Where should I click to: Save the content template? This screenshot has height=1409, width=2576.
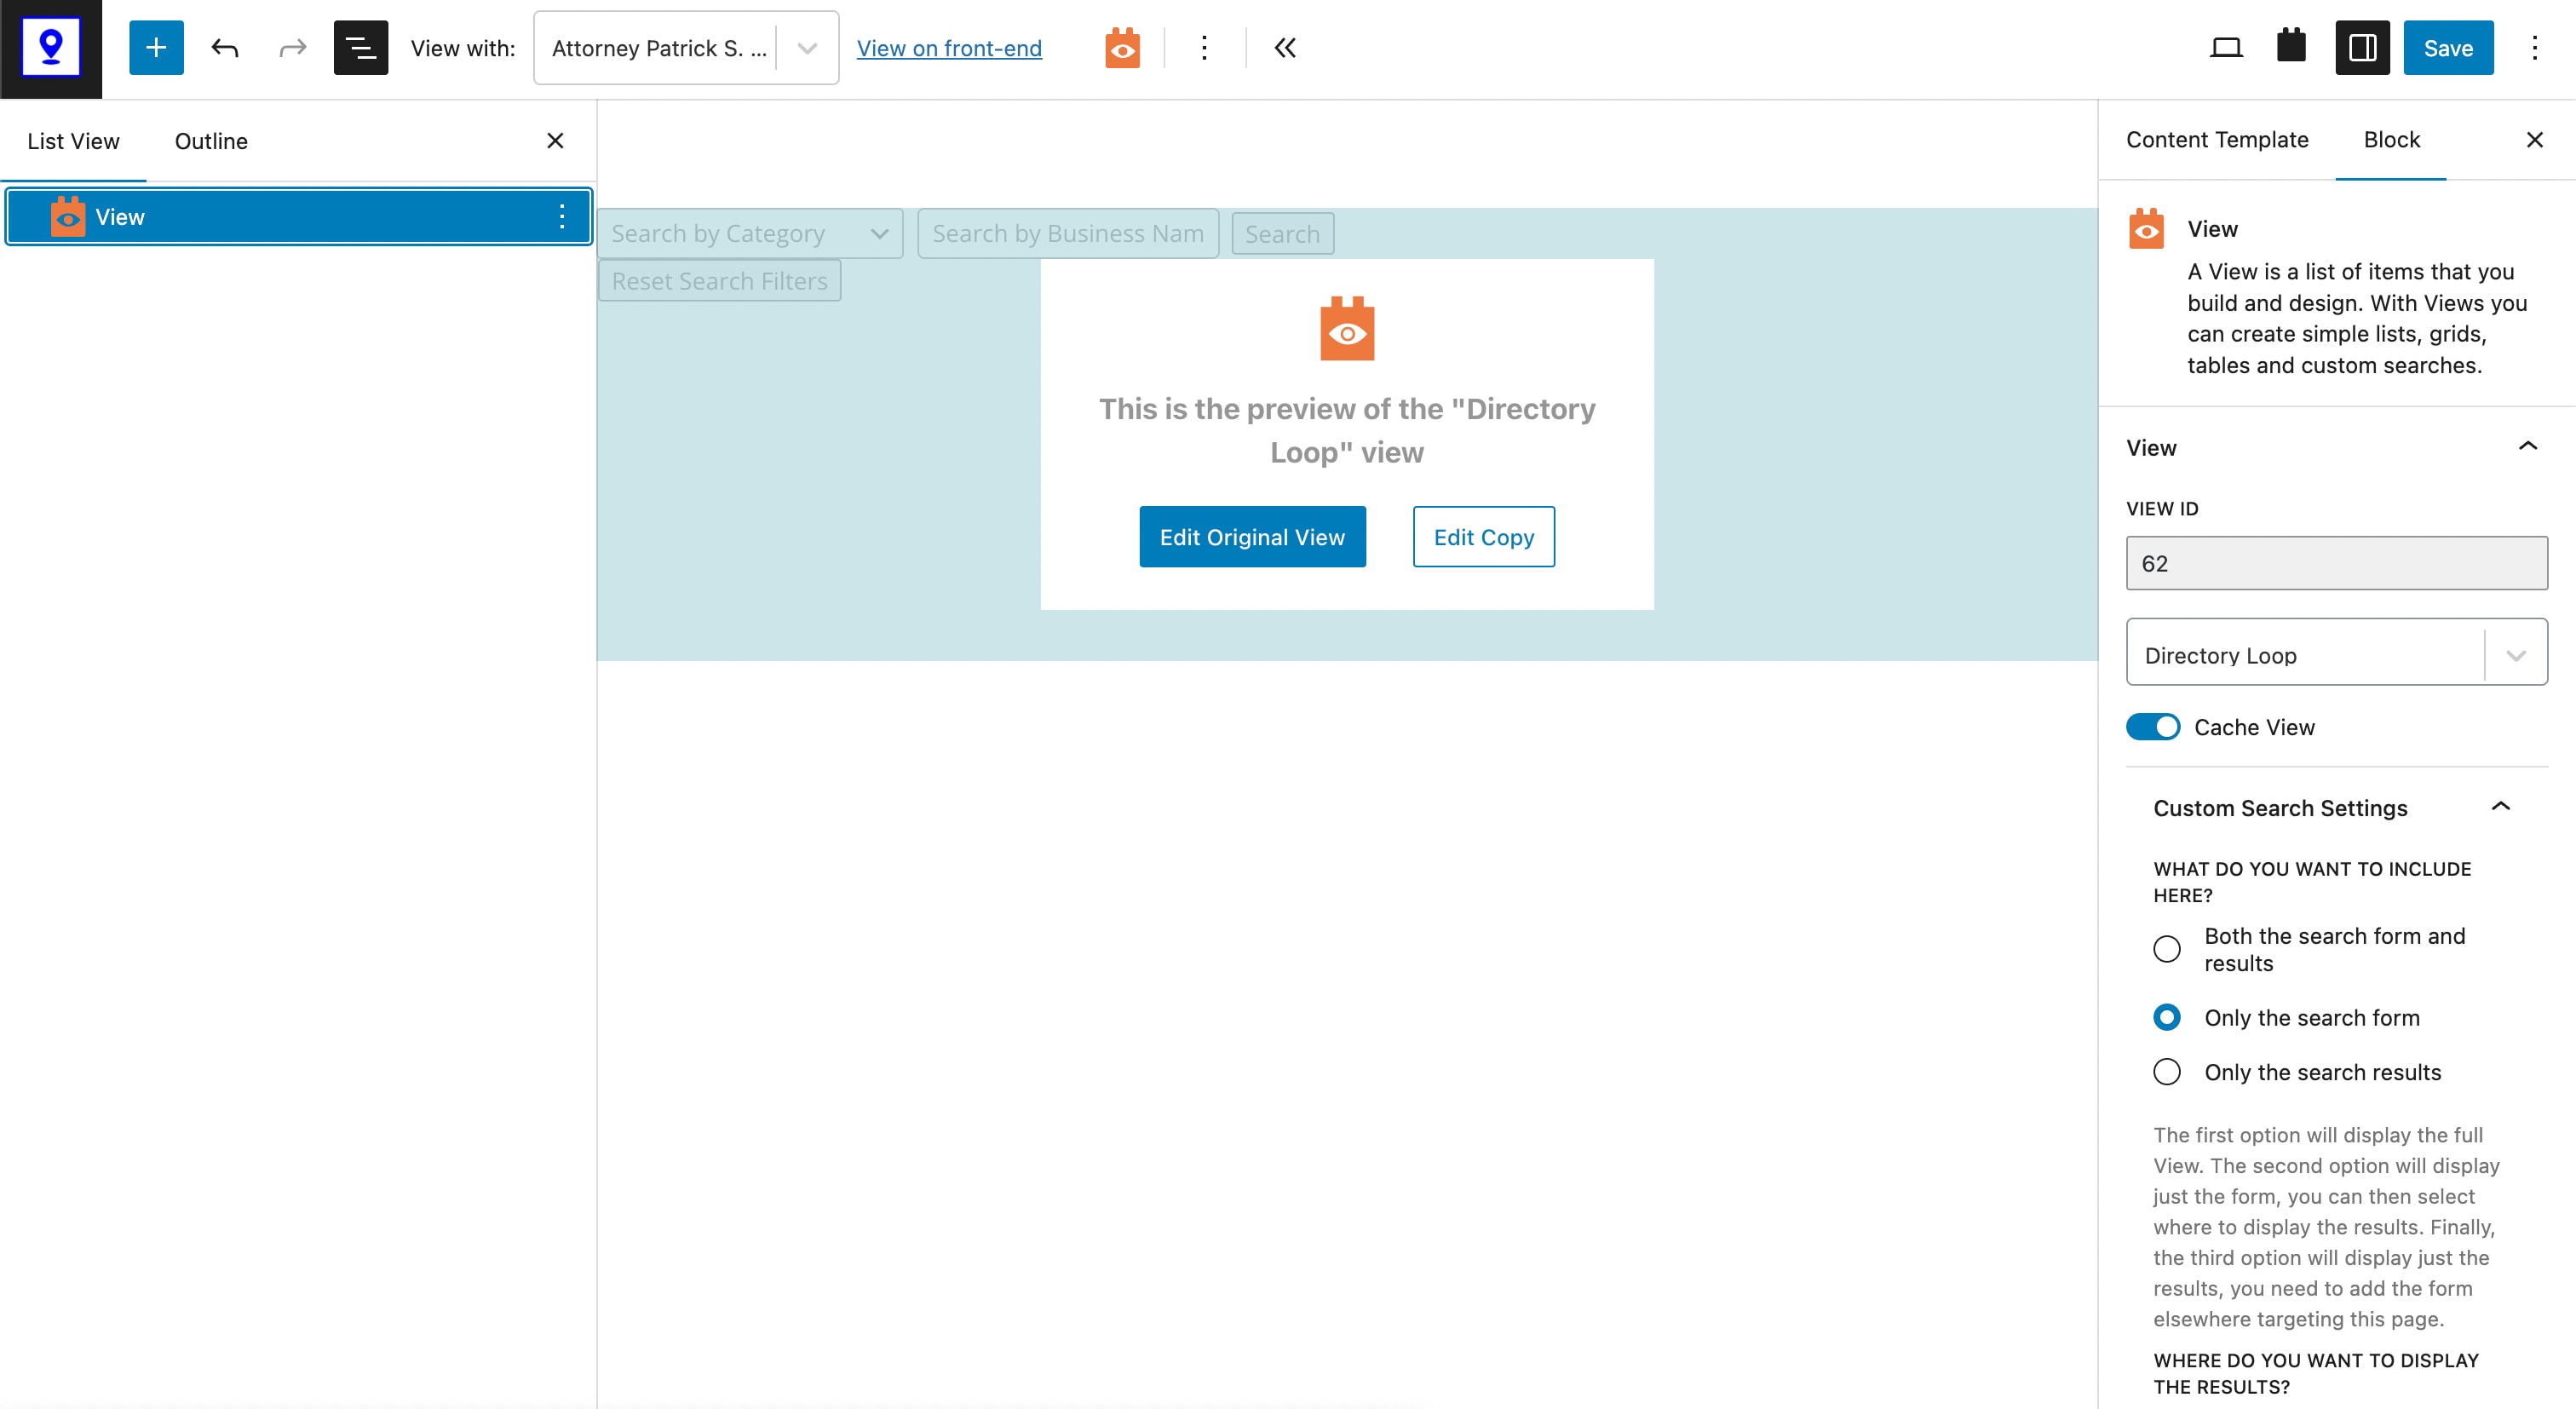2448,48
